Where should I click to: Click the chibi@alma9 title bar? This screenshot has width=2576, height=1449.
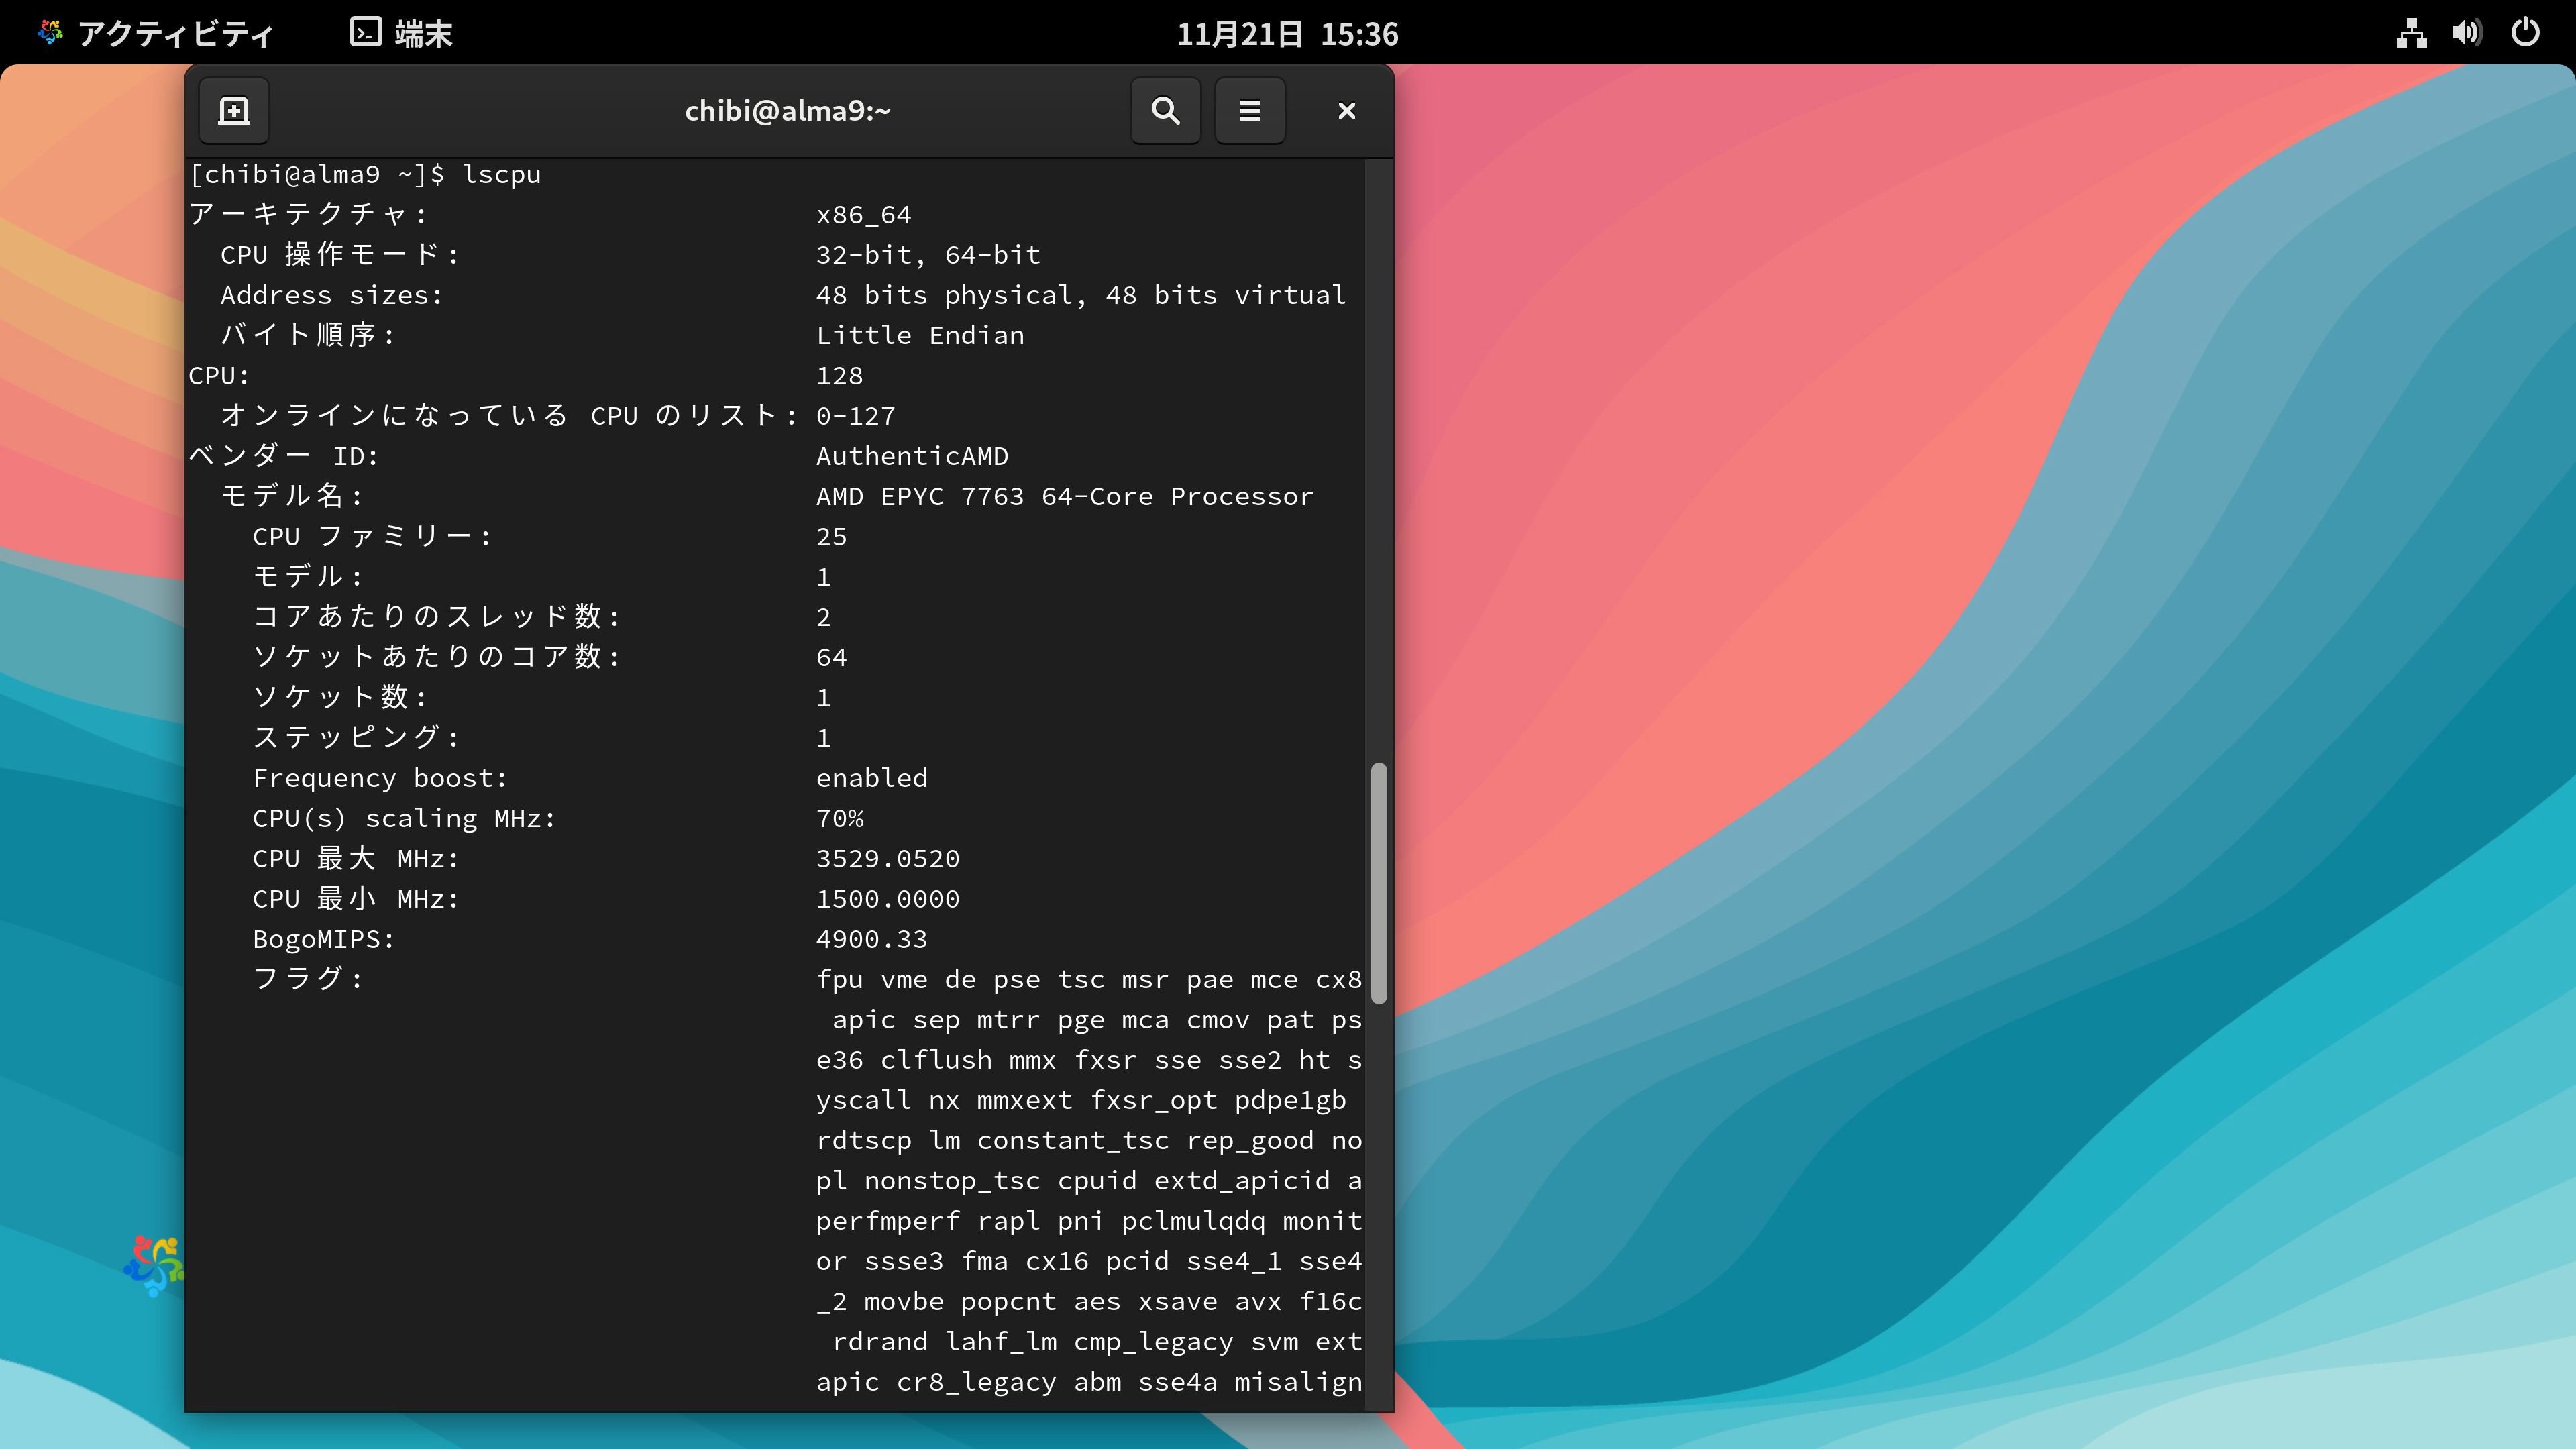787,111
